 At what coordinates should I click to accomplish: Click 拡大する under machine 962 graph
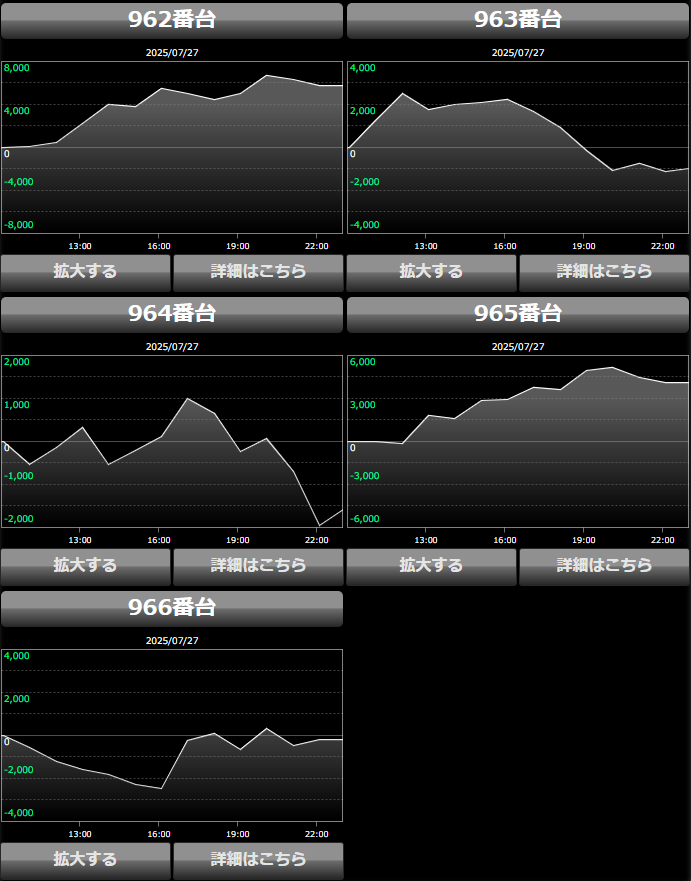[85, 273]
